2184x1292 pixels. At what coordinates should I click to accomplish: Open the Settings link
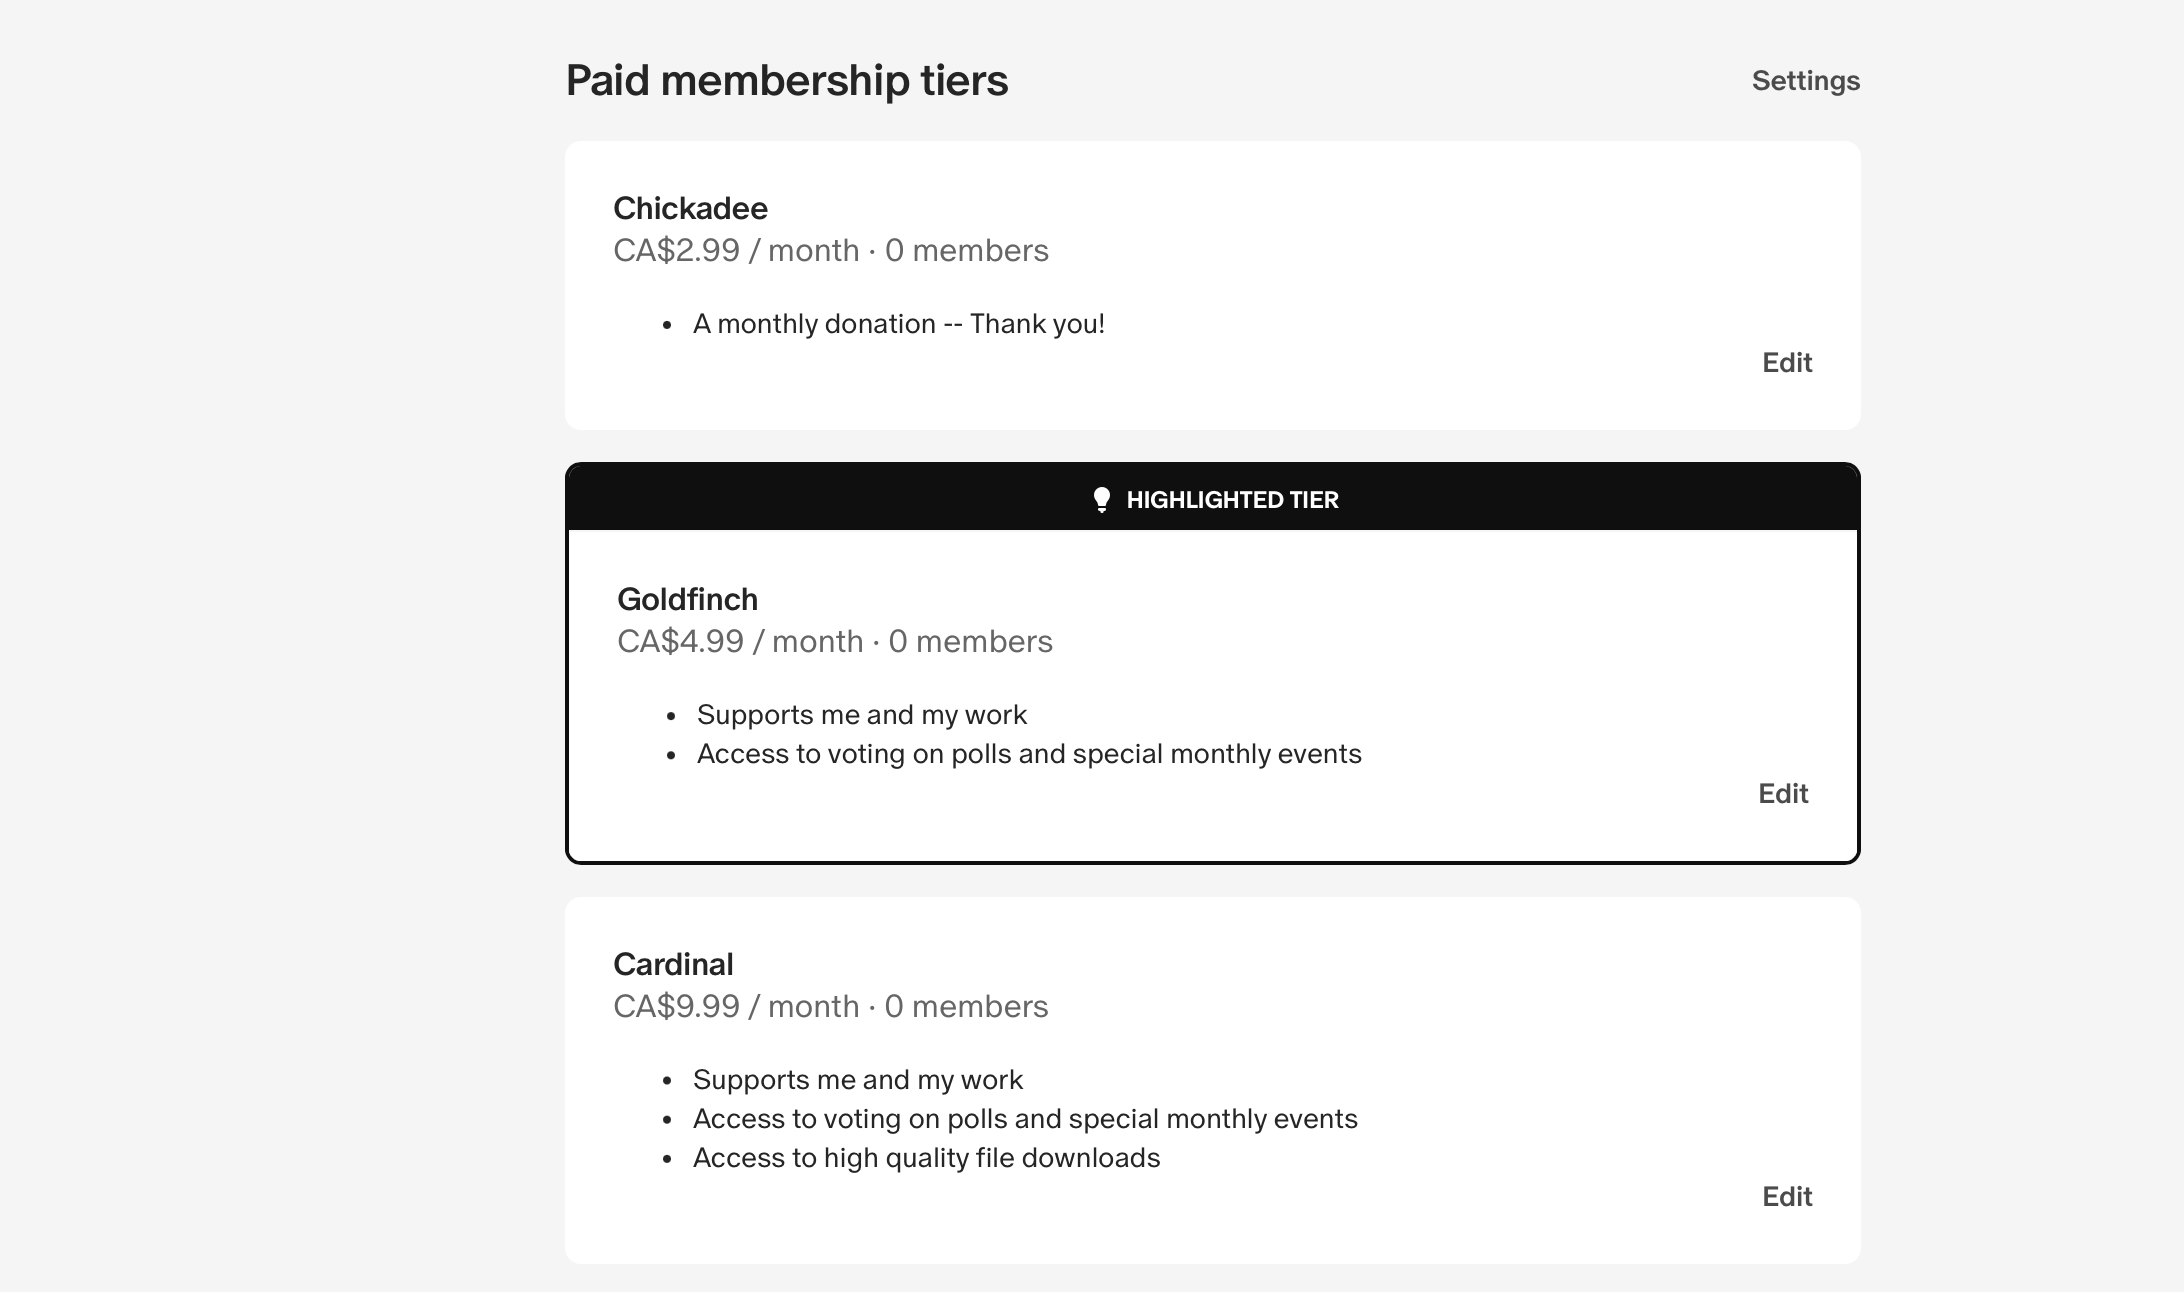[x=1805, y=81]
